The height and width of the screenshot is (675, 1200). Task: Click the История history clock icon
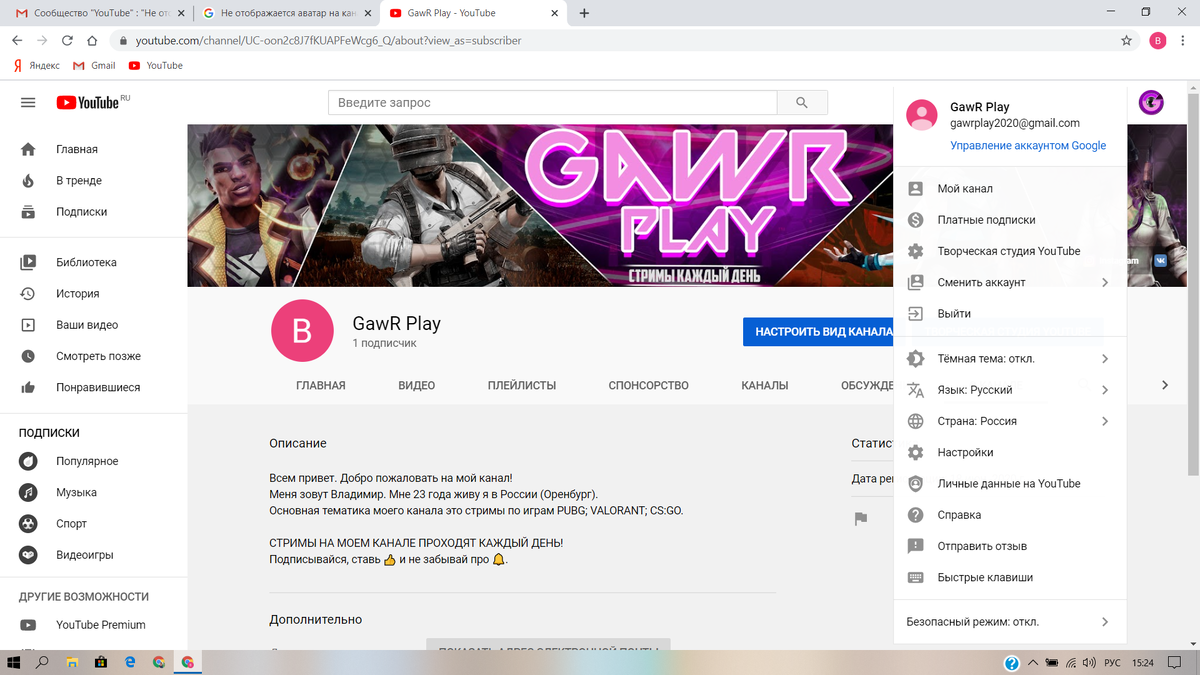(x=28, y=293)
